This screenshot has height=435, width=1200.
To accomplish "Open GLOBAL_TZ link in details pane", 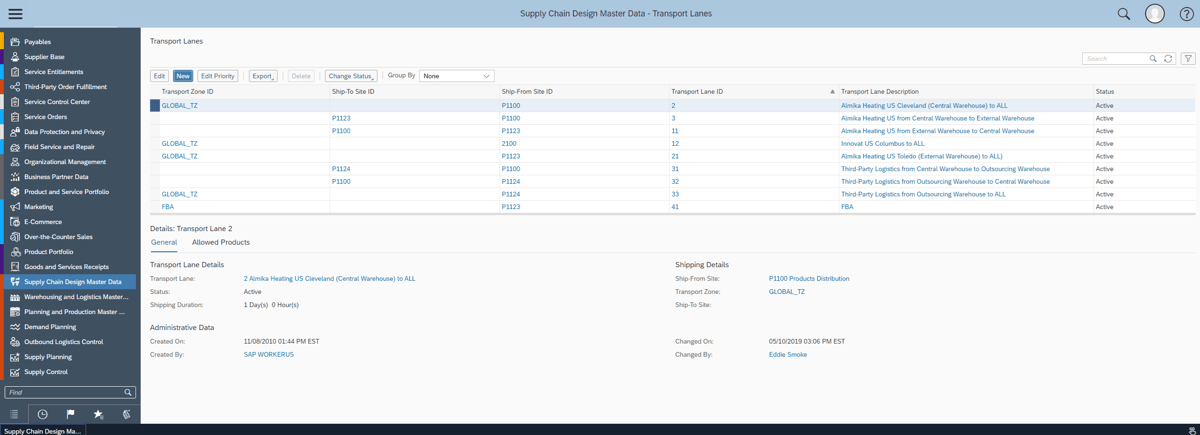I will [x=787, y=292].
